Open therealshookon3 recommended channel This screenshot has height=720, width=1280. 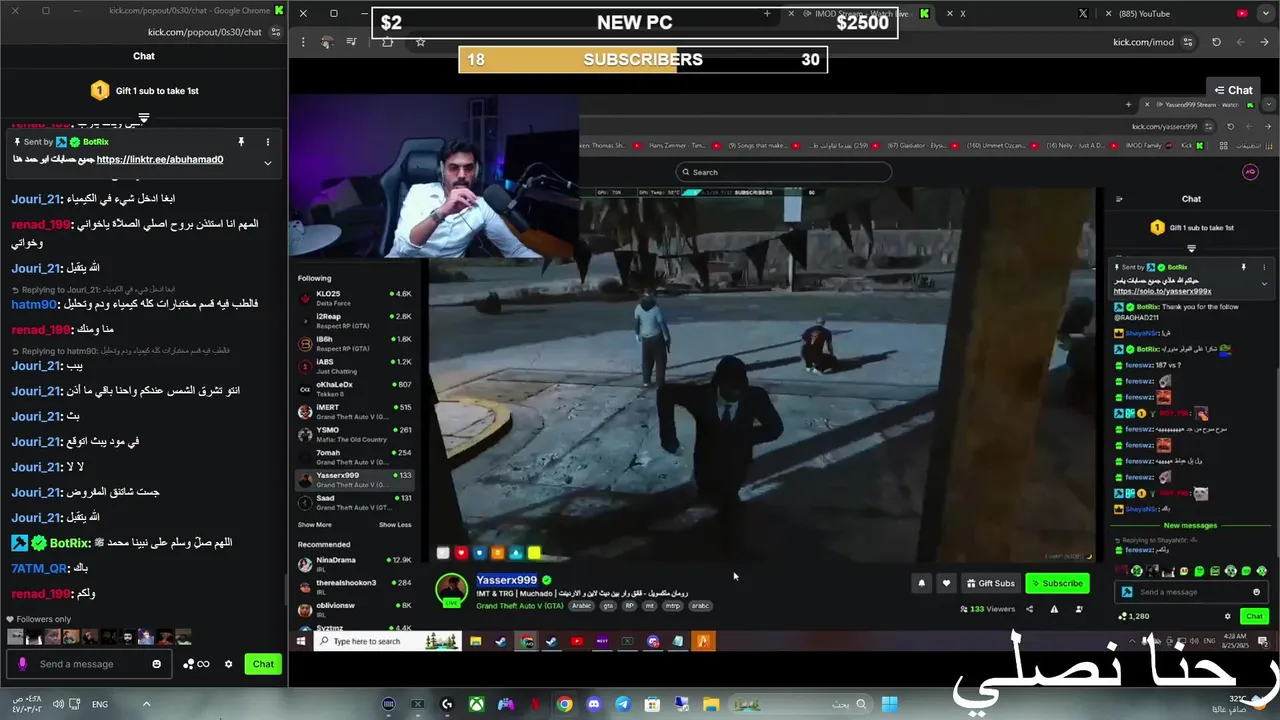tap(355, 587)
